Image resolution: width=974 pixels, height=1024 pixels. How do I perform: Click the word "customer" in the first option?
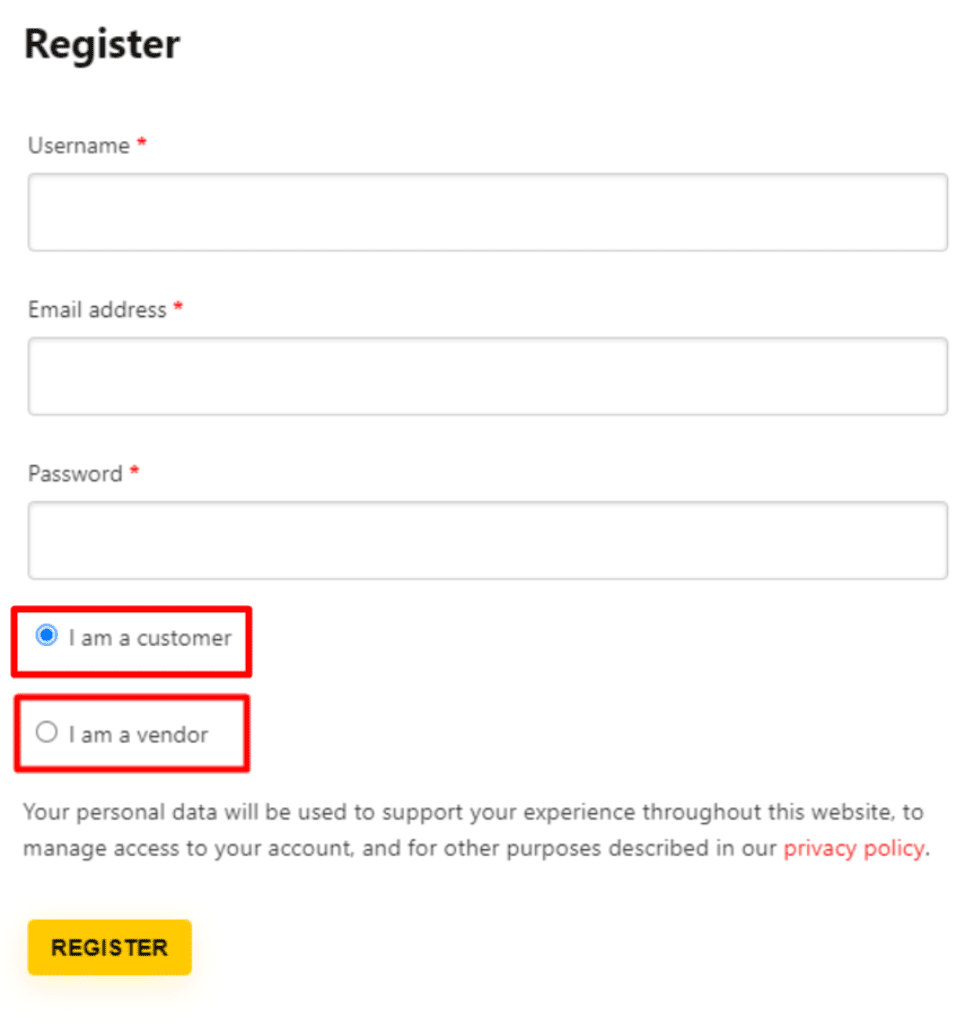tap(184, 638)
